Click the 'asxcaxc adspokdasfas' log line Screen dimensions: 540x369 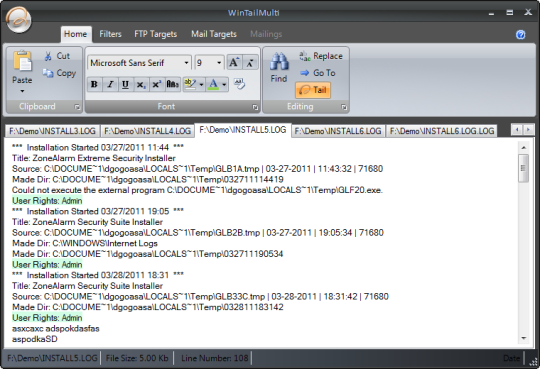(55, 328)
